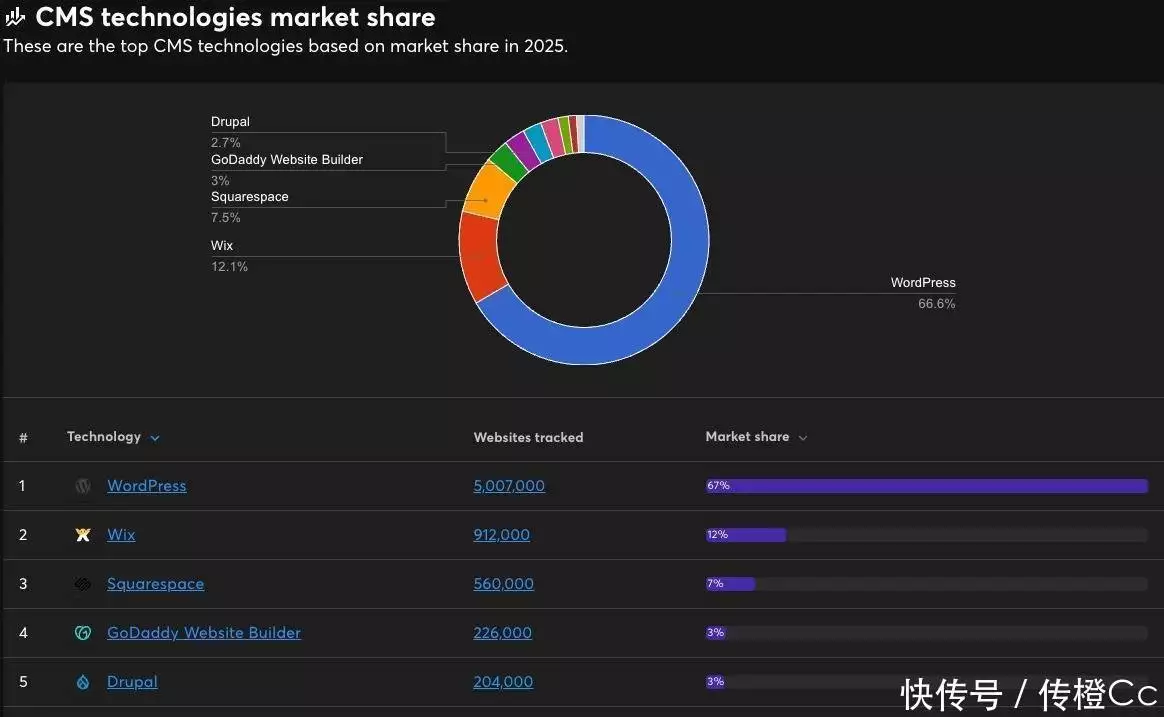
Task: Sort by Technology column chevron
Action: coord(154,438)
